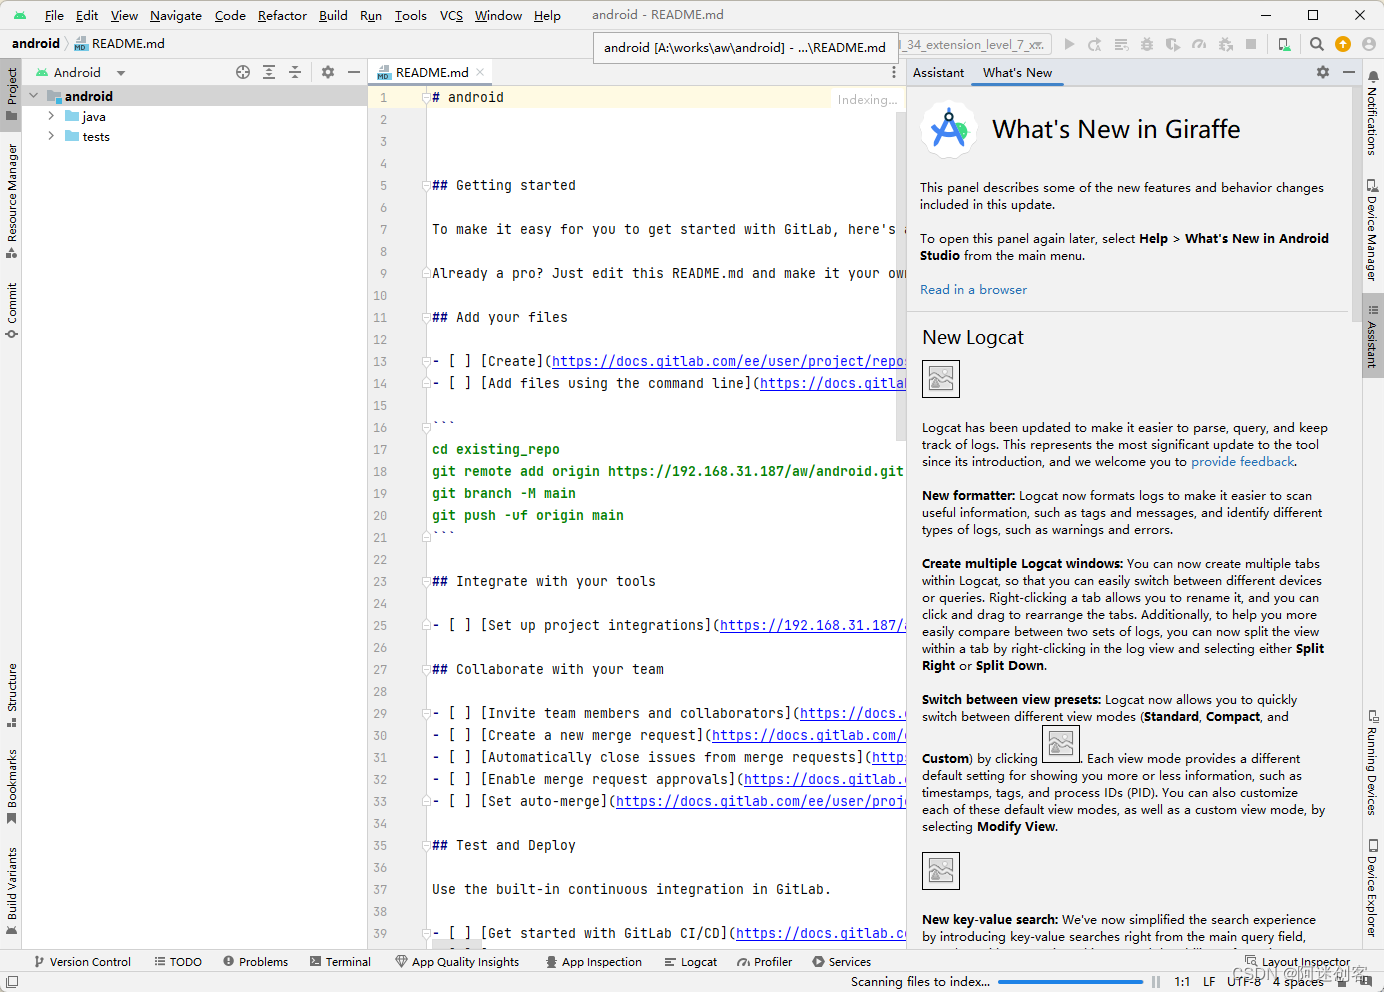1384x992 pixels.
Task: Open editor tab list three-dot menu
Action: pos(894,72)
